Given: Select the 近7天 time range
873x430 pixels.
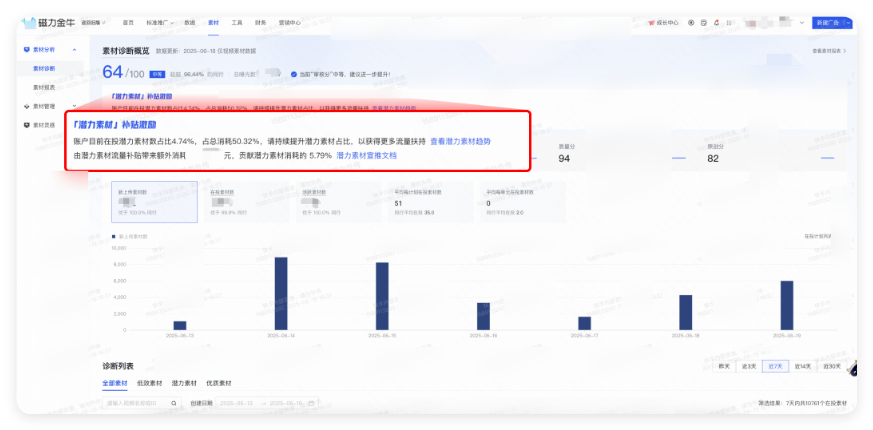Looking at the screenshot, I should click(776, 367).
